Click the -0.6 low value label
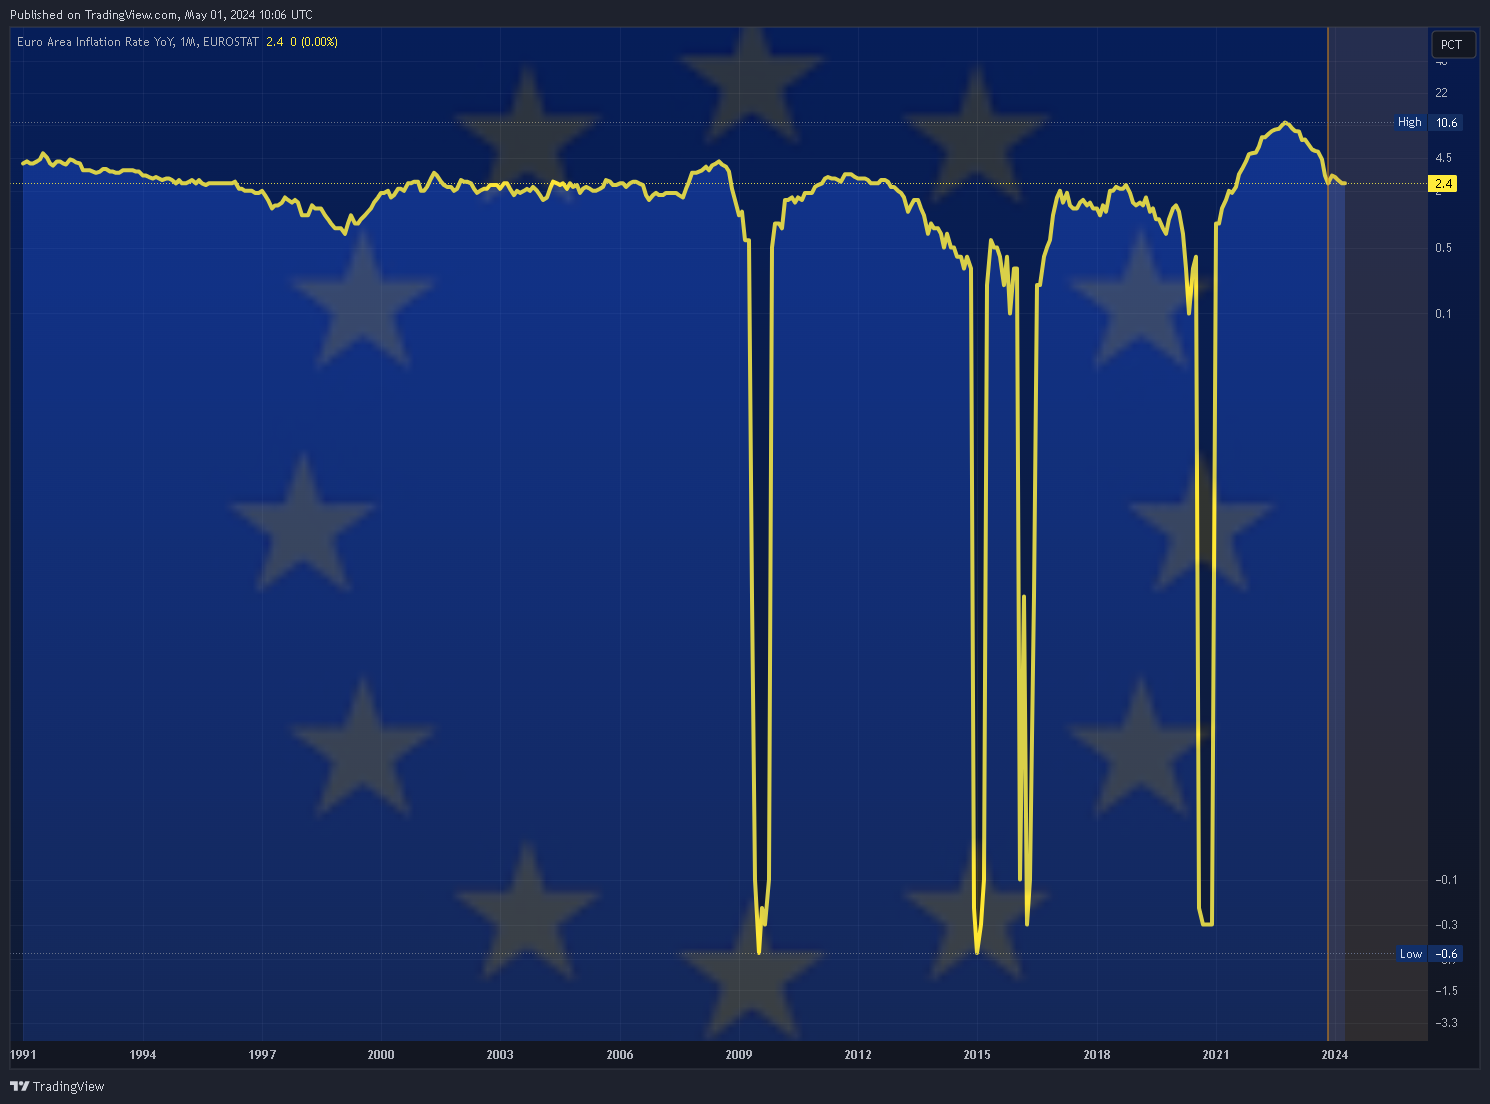Viewport: 1490px width, 1104px height. point(1447,954)
